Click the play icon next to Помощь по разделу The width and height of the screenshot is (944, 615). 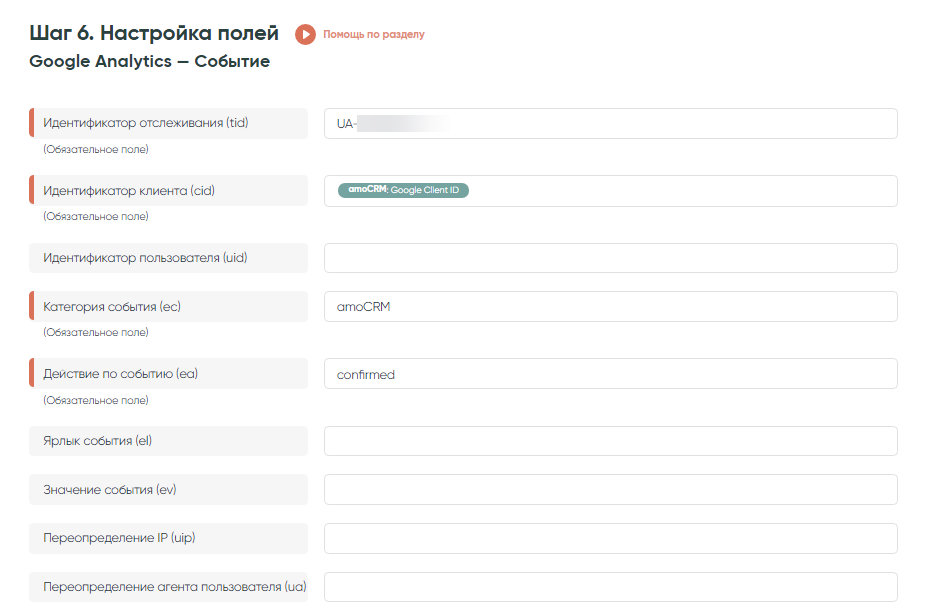pyautogui.click(x=305, y=34)
